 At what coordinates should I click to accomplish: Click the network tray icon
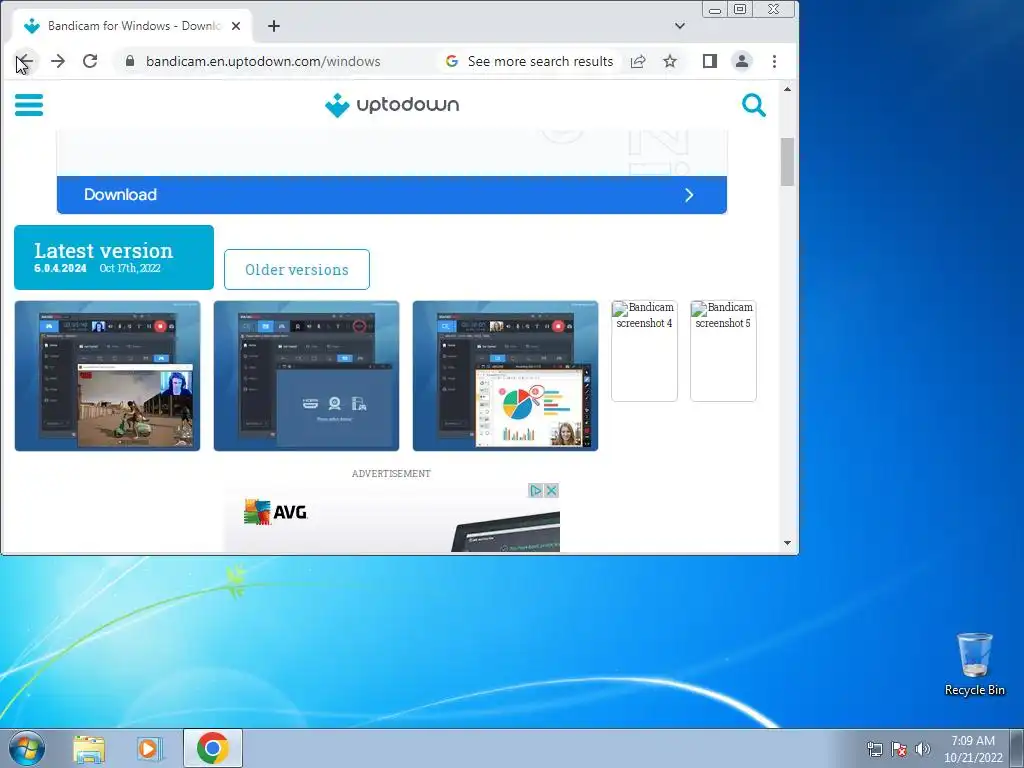tap(874, 749)
